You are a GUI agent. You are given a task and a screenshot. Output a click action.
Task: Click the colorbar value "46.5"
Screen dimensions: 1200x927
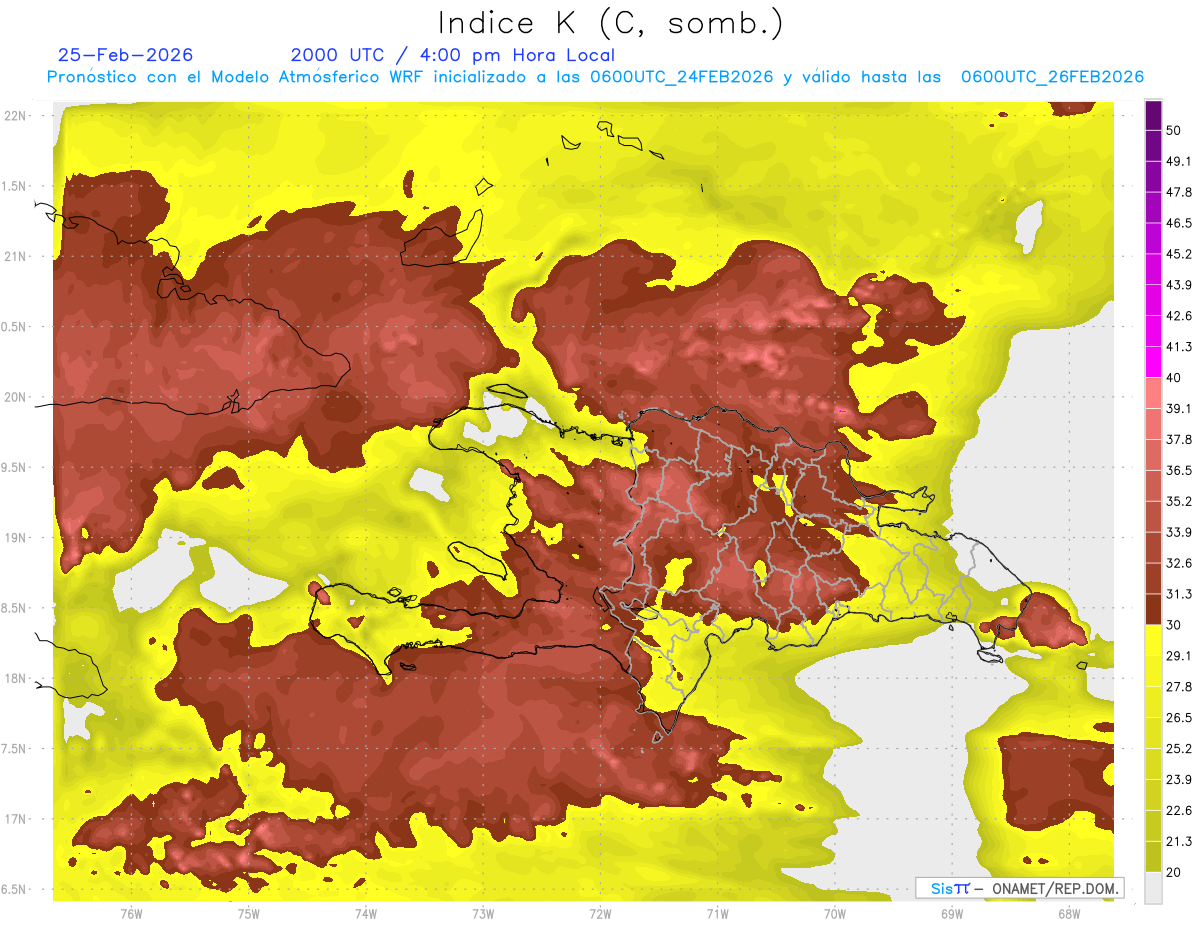[1179, 223]
